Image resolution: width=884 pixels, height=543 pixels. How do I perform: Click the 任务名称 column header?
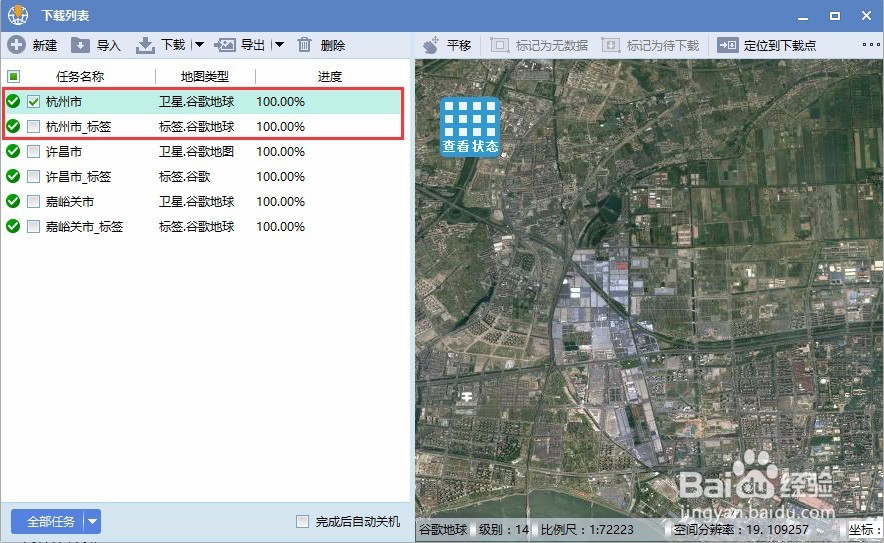point(80,76)
